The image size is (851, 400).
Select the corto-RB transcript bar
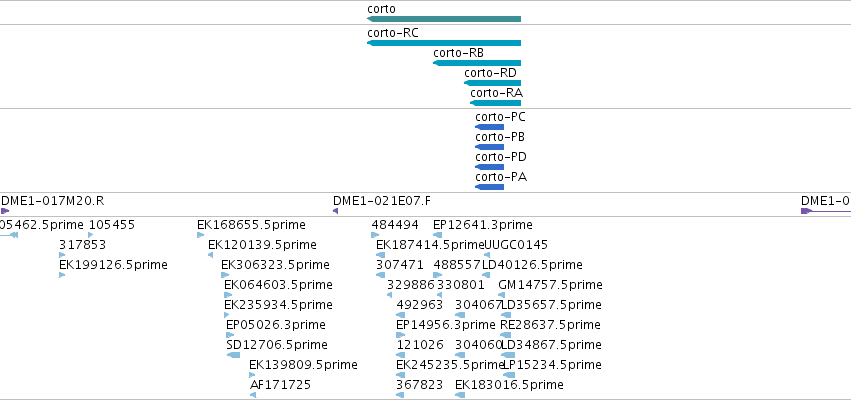(477, 63)
